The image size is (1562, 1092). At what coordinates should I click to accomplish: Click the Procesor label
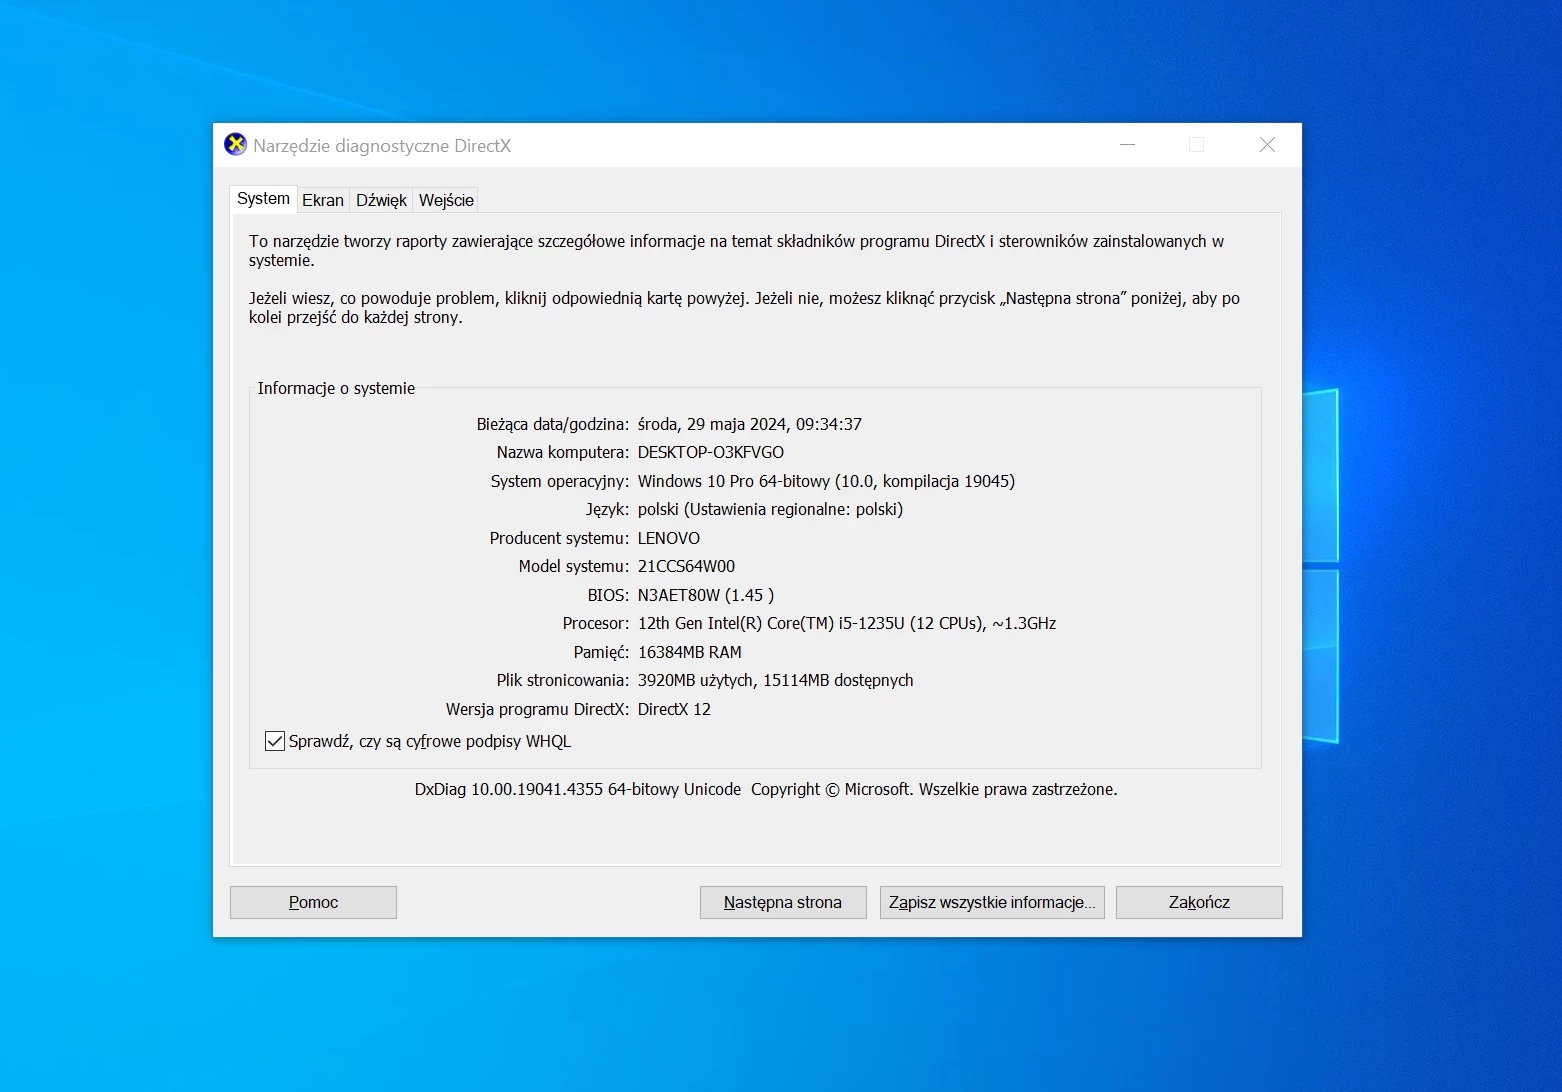(x=596, y=623)
